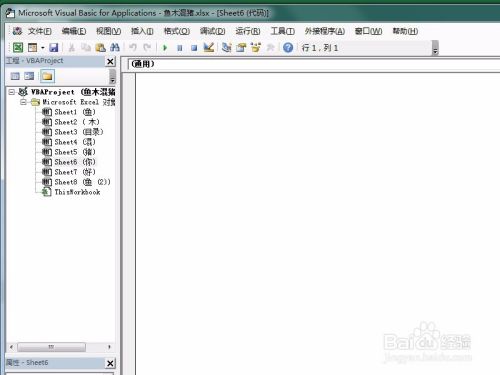
Task: Click the Find binoculars icon
Action: pos(115,48)
